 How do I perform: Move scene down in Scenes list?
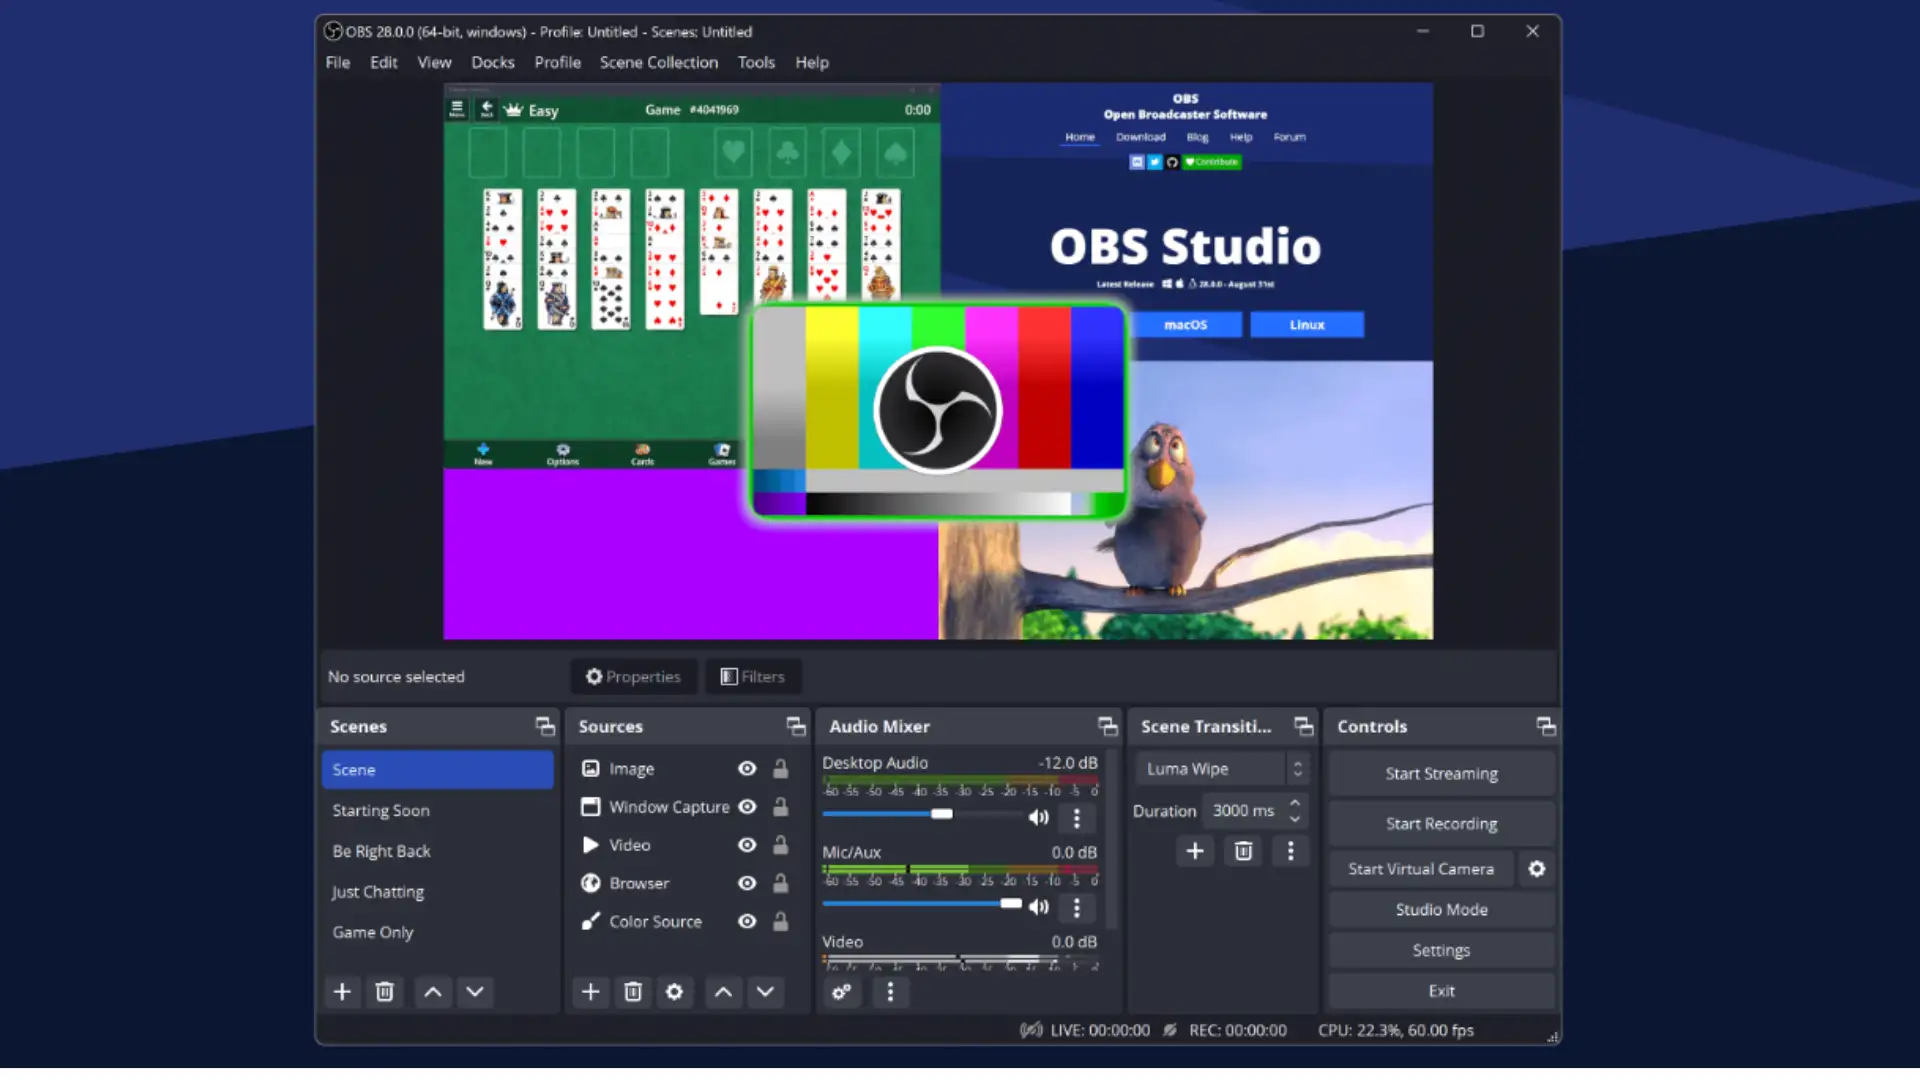(475, 991)
